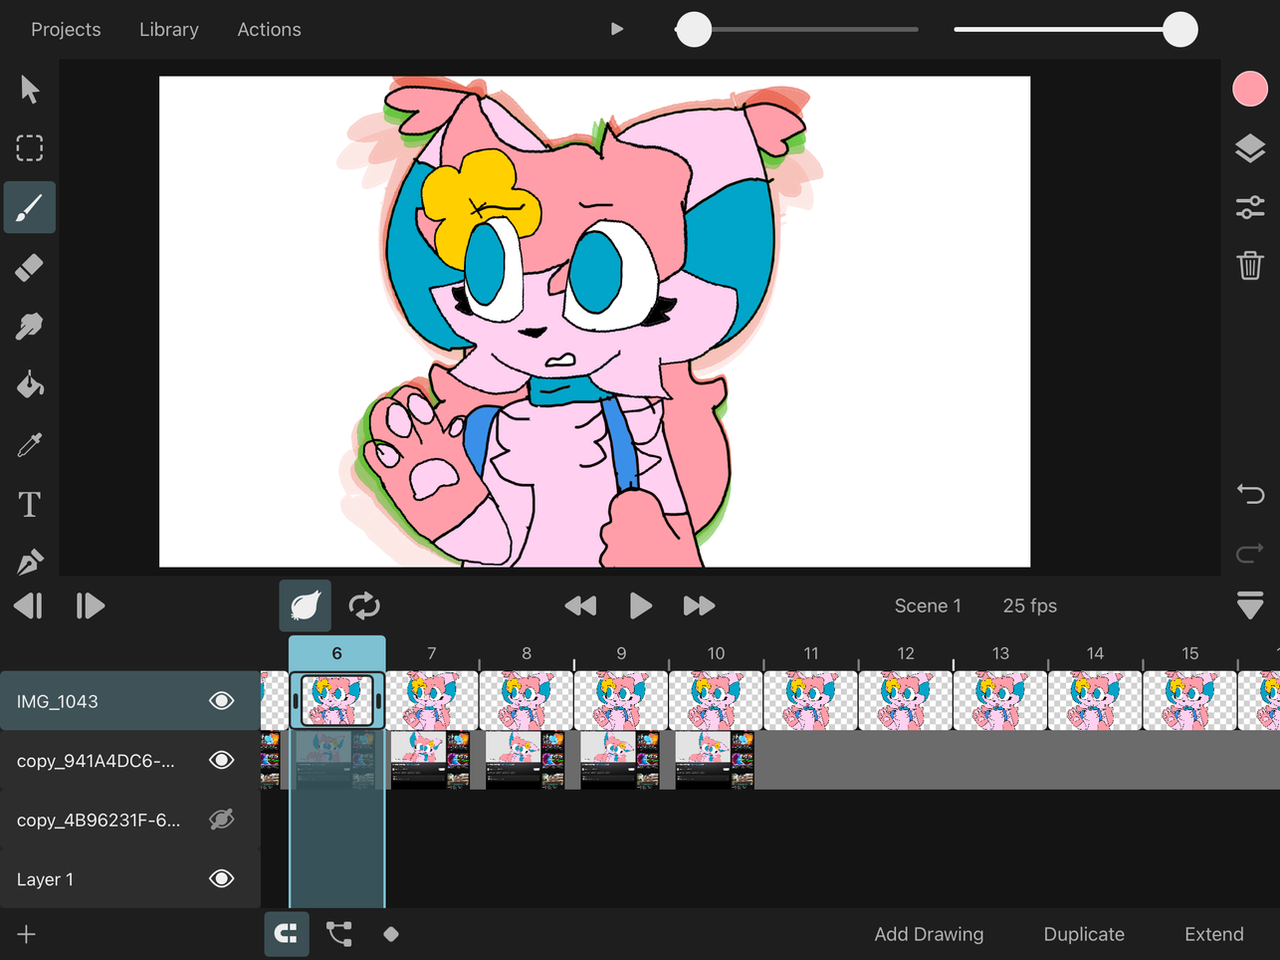
Task: Undo the last action
Action: click(1250, 493)
